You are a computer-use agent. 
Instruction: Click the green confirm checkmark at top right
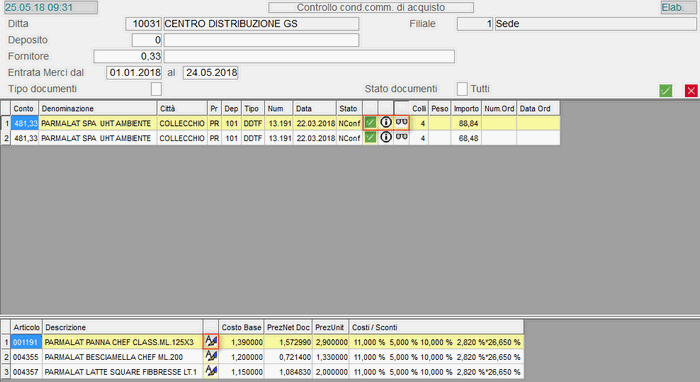pos(666,91)
